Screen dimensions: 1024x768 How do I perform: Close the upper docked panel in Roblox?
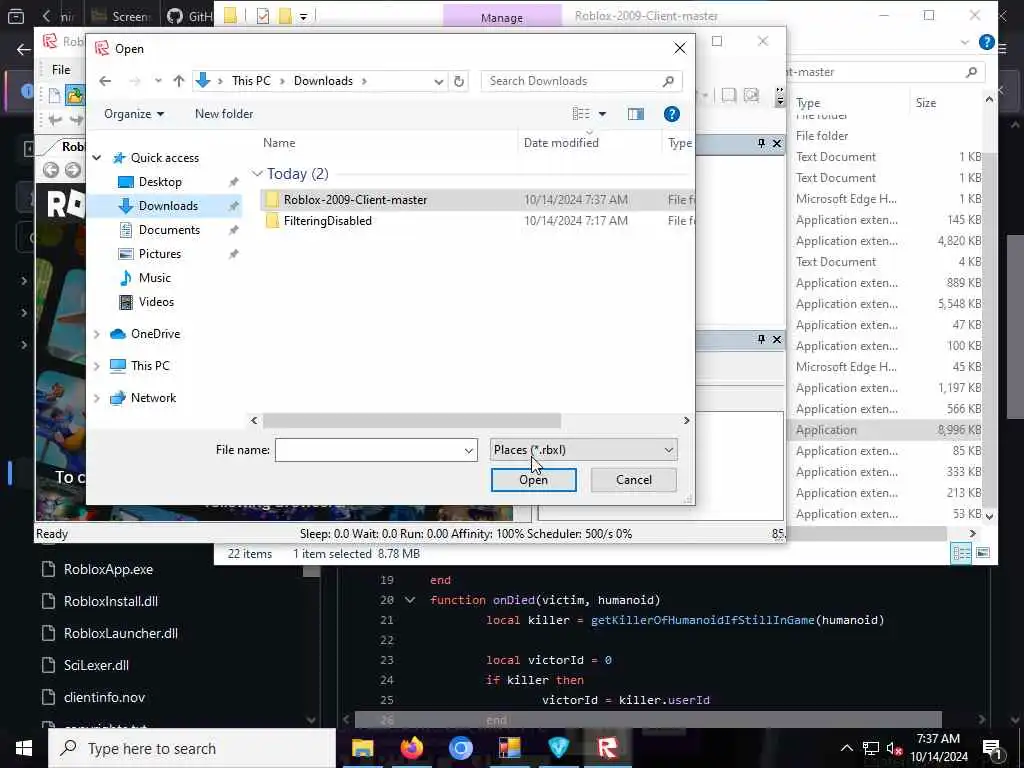pos(776,143)
